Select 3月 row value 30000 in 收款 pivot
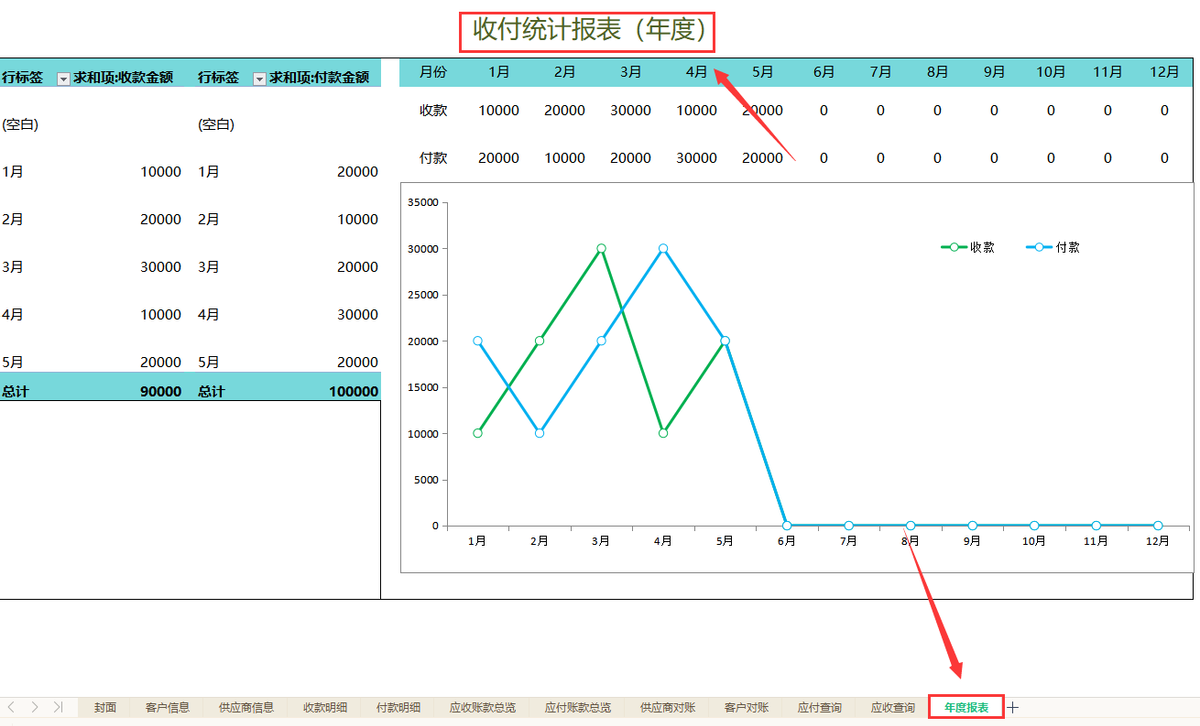Viewport: 1200px width, 726px height. (161, 267)
